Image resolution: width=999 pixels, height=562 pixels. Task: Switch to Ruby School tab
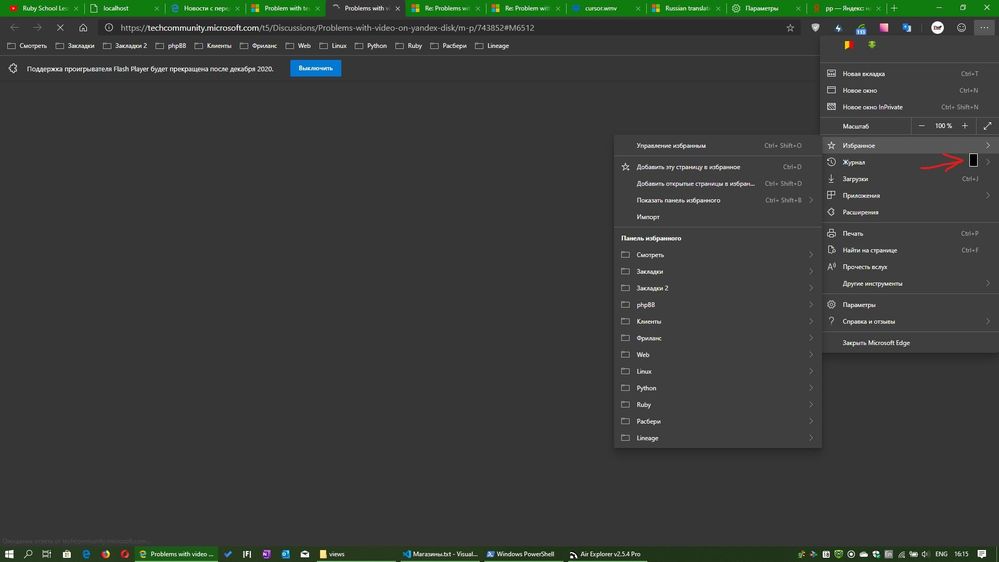coord(41,8)
